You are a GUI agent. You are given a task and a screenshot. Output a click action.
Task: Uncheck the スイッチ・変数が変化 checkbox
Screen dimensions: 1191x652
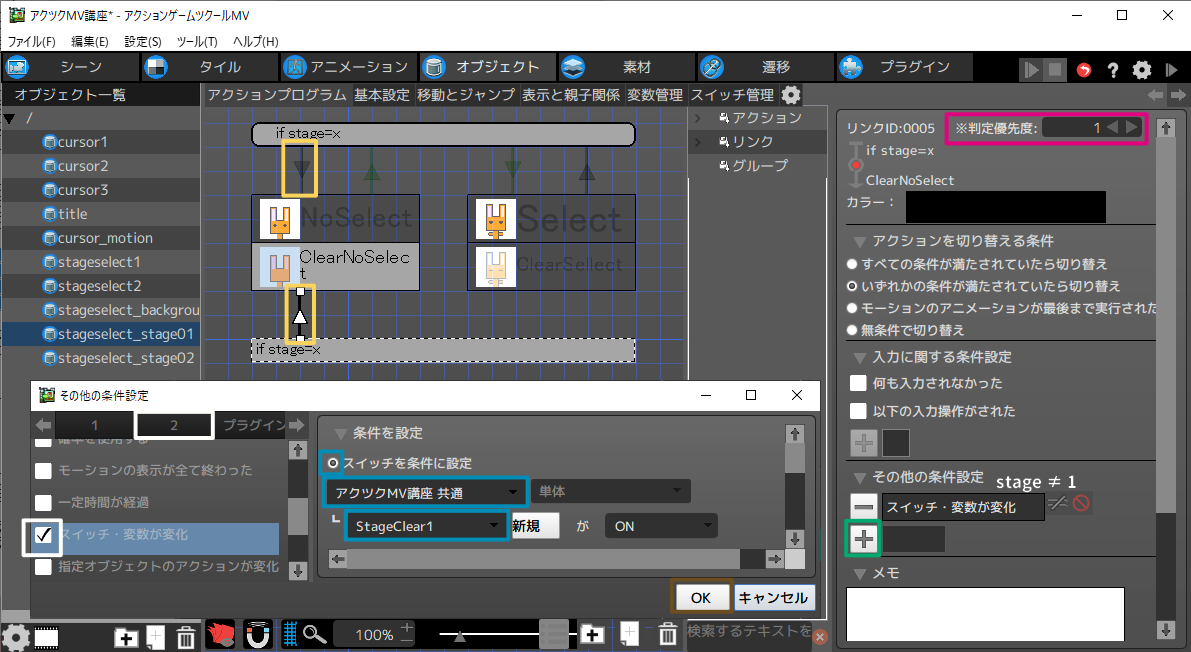point(43,536)
